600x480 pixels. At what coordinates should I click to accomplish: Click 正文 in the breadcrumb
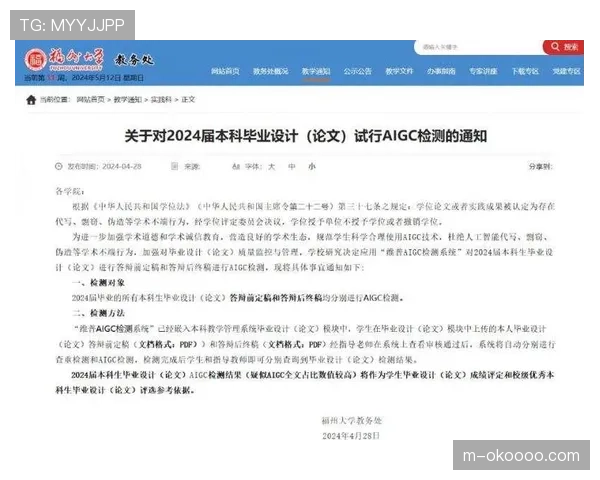(x=188, y=100)
